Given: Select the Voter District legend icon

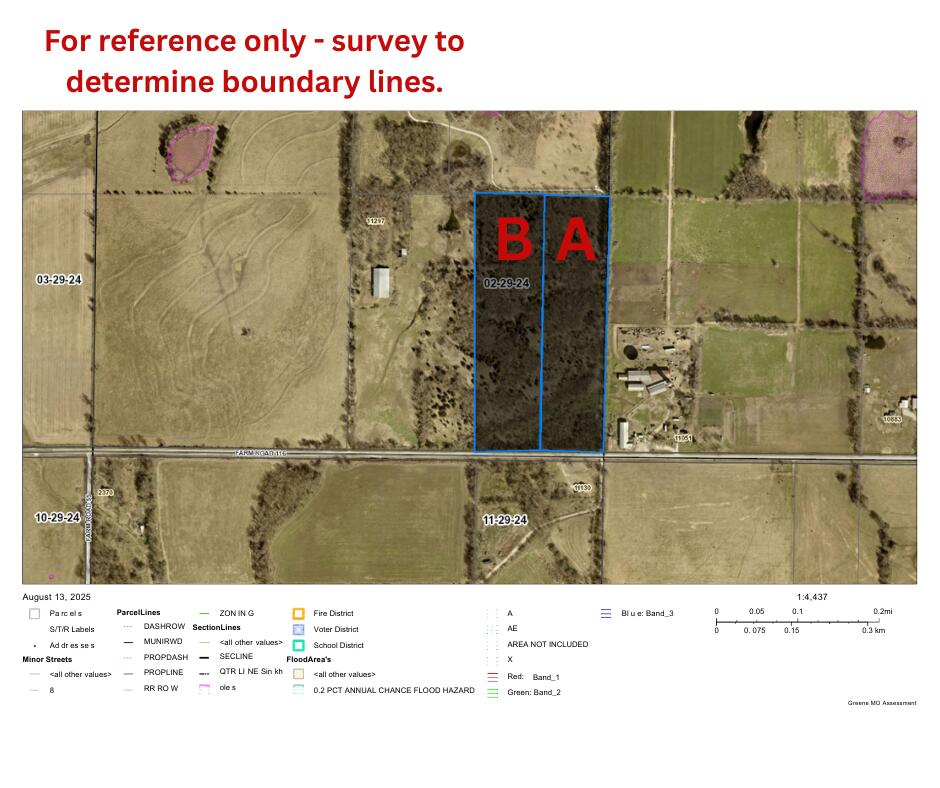Looking at the screenshot, I should [x=298, y=629].
